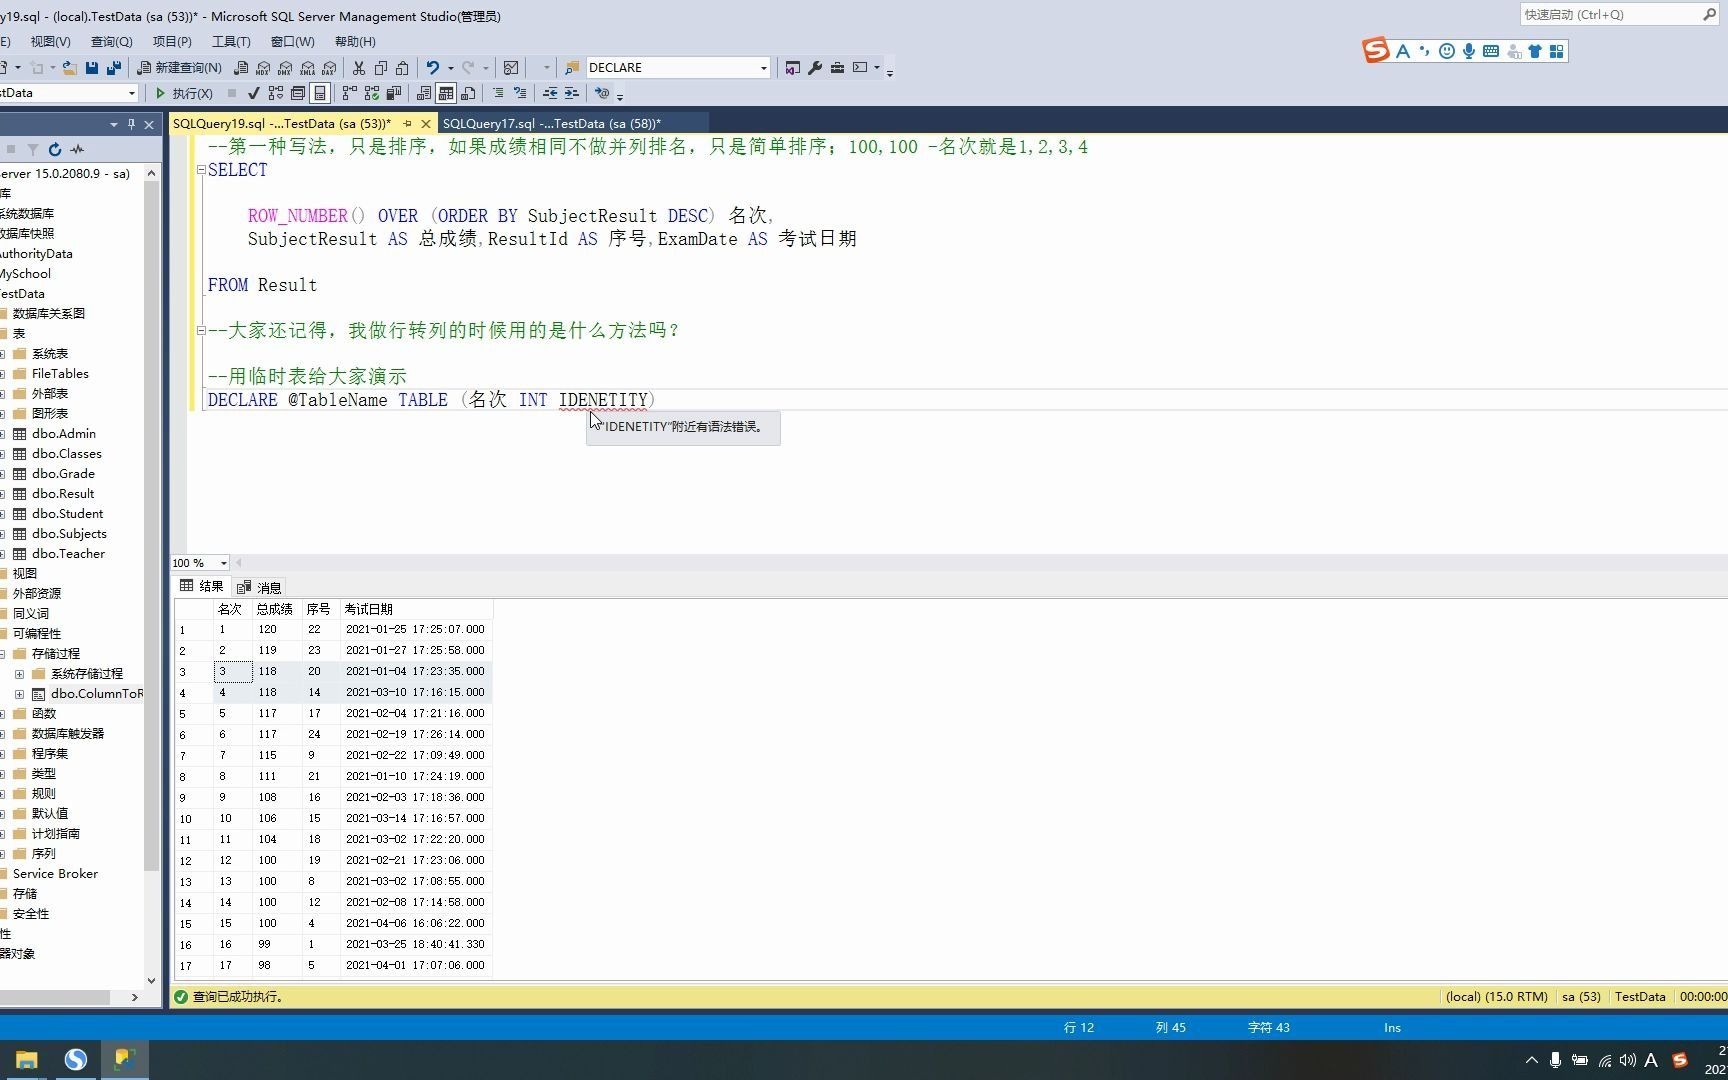The width and height of the screenshot is (1728, 1080).
Task: Click the 新建查询(N) button
Action: [179, 68]
